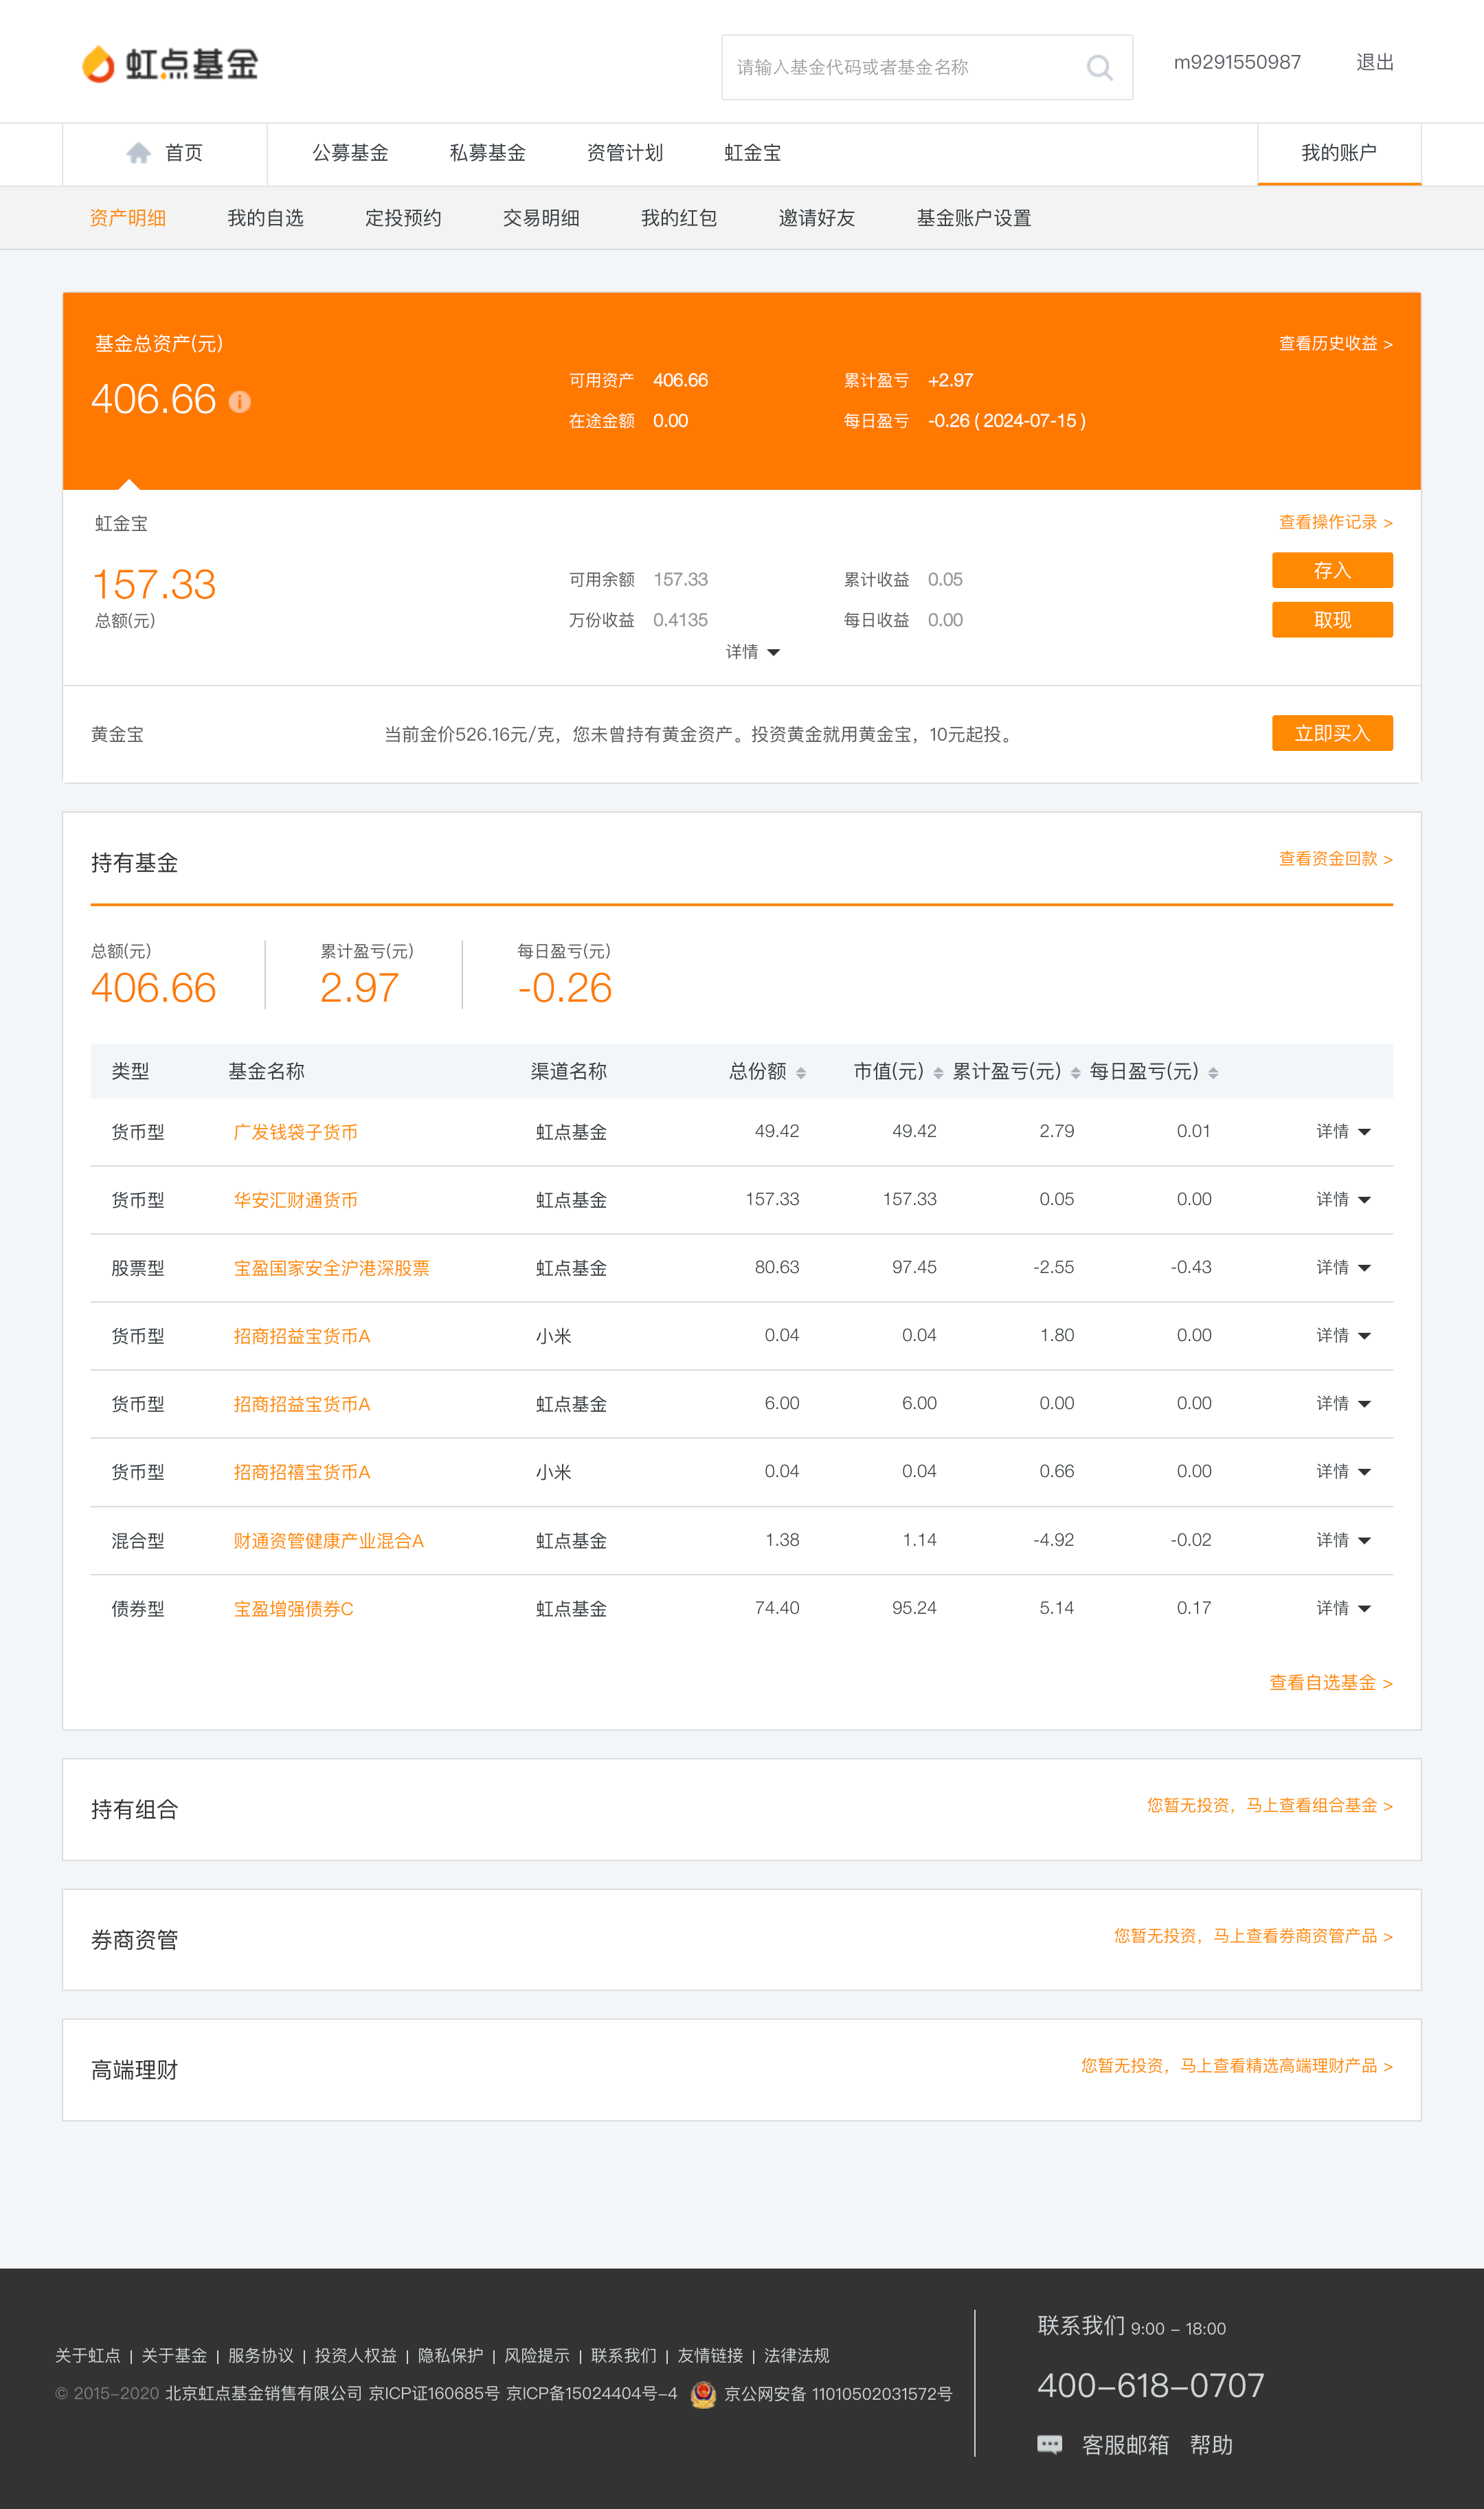Expand 详情 for 招商招禧宝货币A row

(x=1343, y=1471)
